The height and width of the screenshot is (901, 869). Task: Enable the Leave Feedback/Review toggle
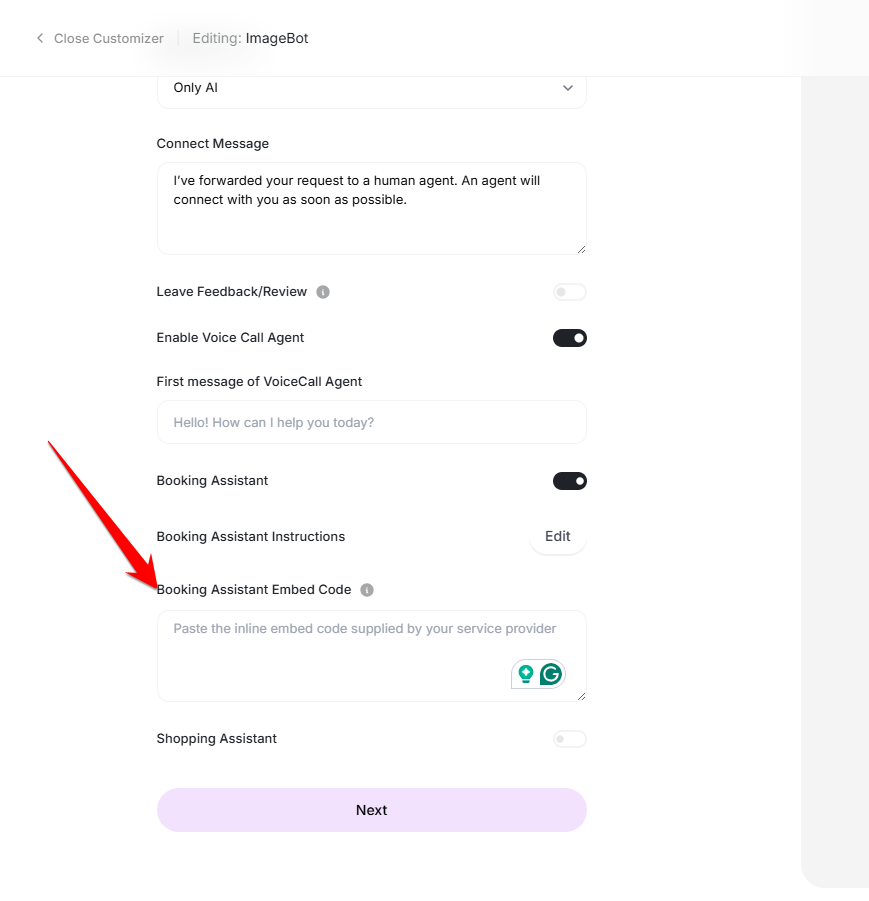click(569, 292)
